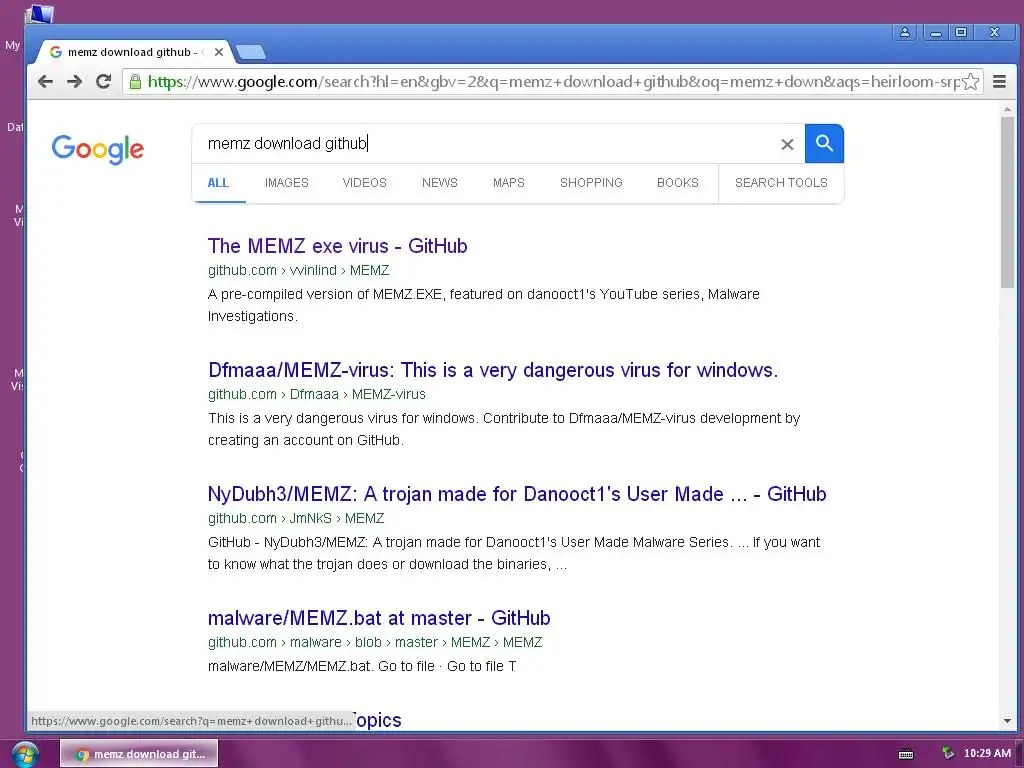Select the Chrome taskbar button

pos(139,754)
